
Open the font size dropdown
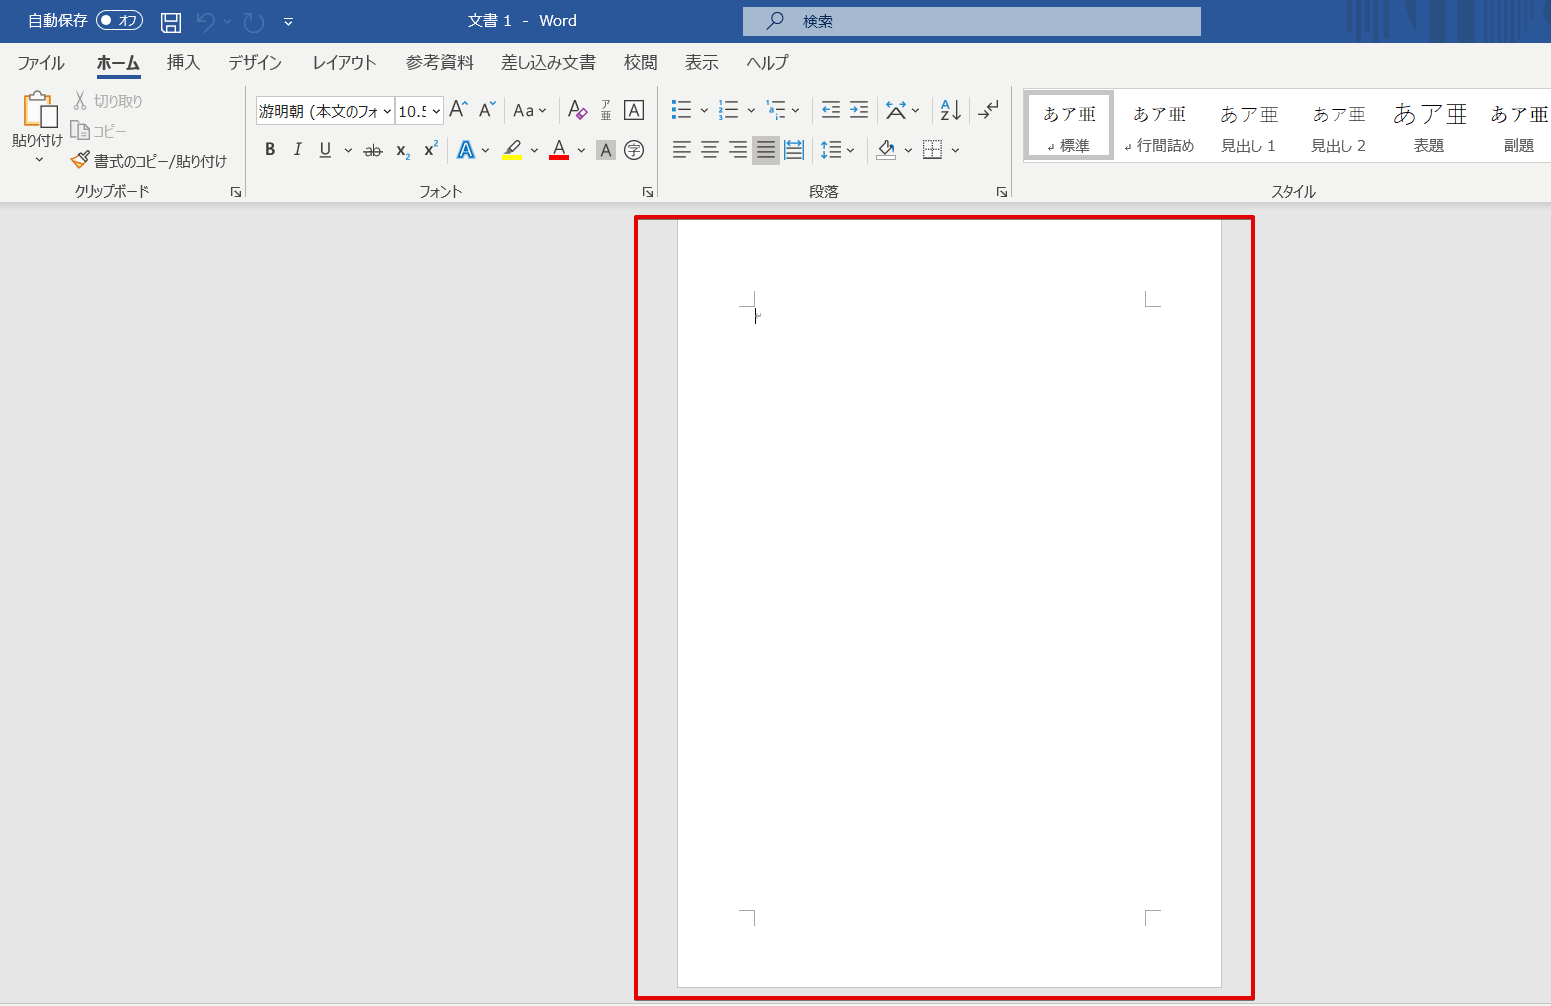click(x=436, y=111)
